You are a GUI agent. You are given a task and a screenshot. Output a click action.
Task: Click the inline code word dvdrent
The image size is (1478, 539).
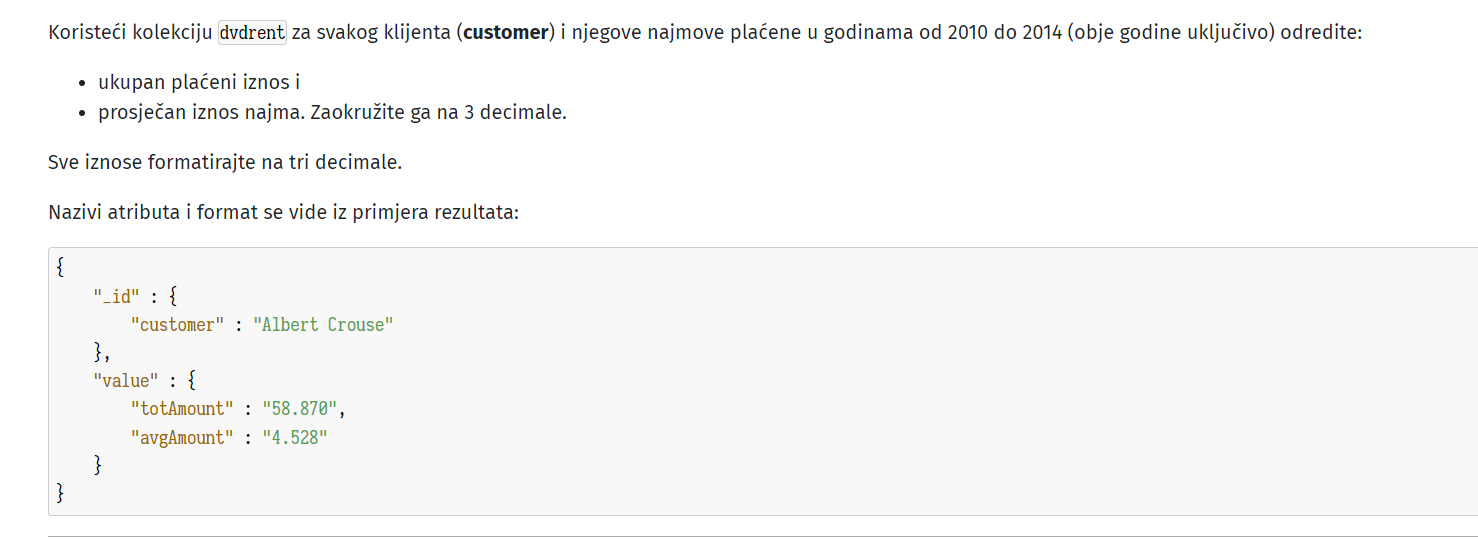[253, 33]
